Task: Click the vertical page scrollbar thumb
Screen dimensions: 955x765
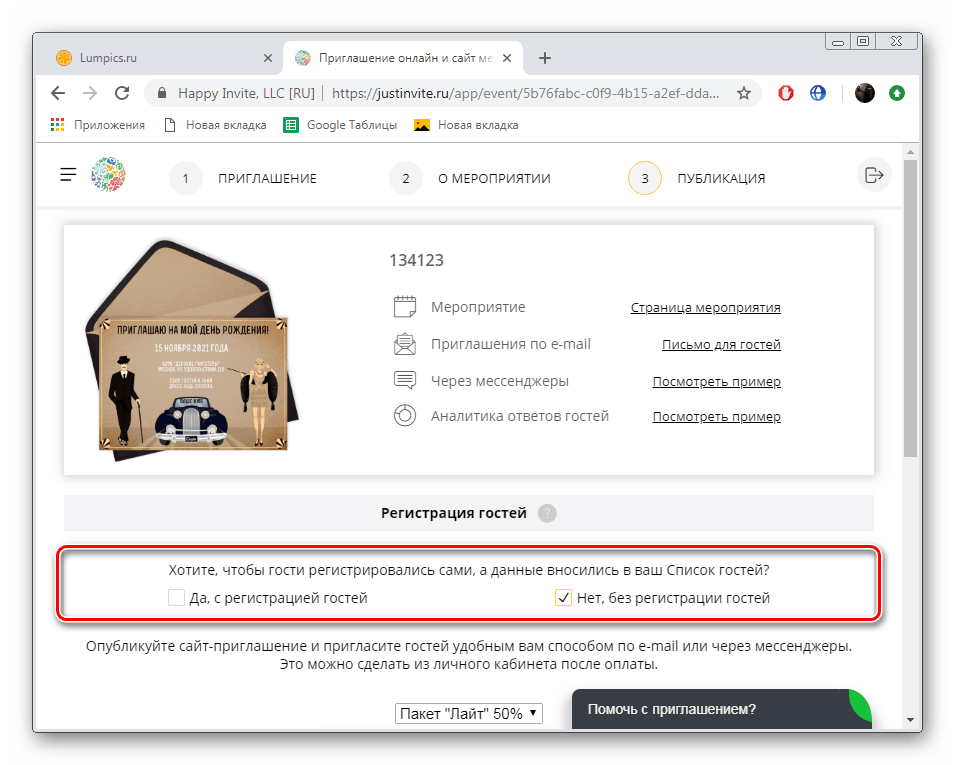Action: [x=910, y=308]
